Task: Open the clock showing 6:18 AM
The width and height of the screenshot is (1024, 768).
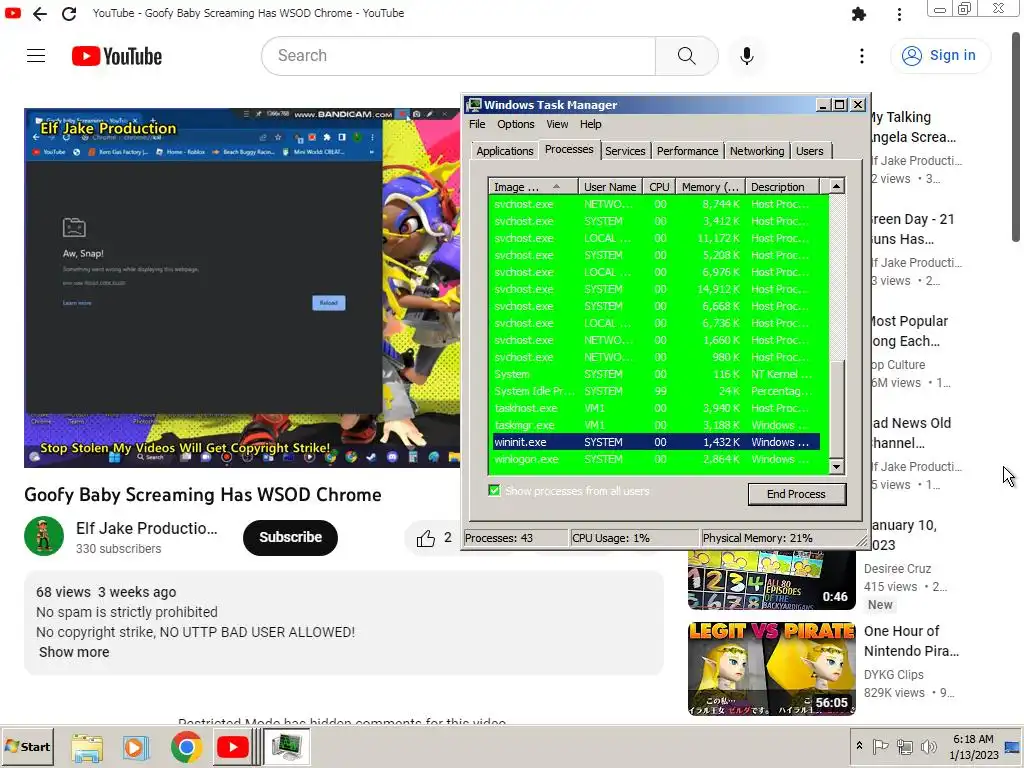Action: (x=973, y=746)
